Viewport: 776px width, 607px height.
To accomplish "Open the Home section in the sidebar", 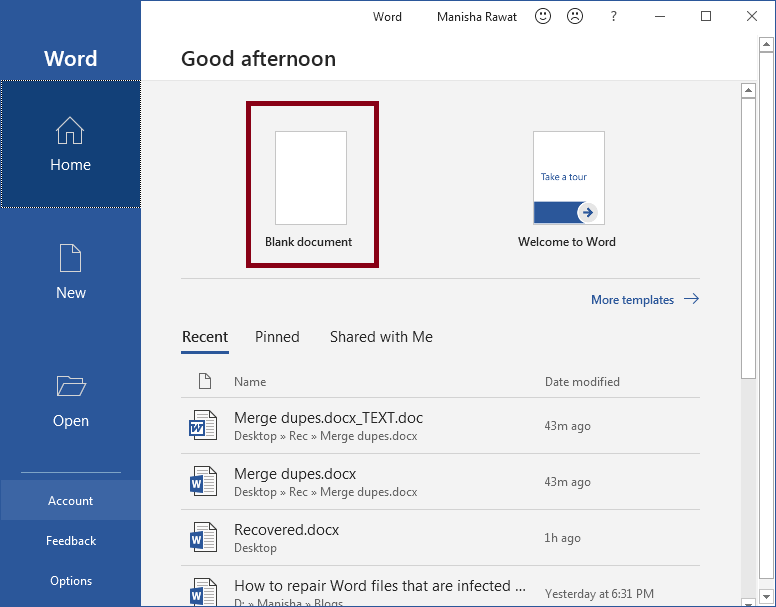I will (x=70, y=144).
